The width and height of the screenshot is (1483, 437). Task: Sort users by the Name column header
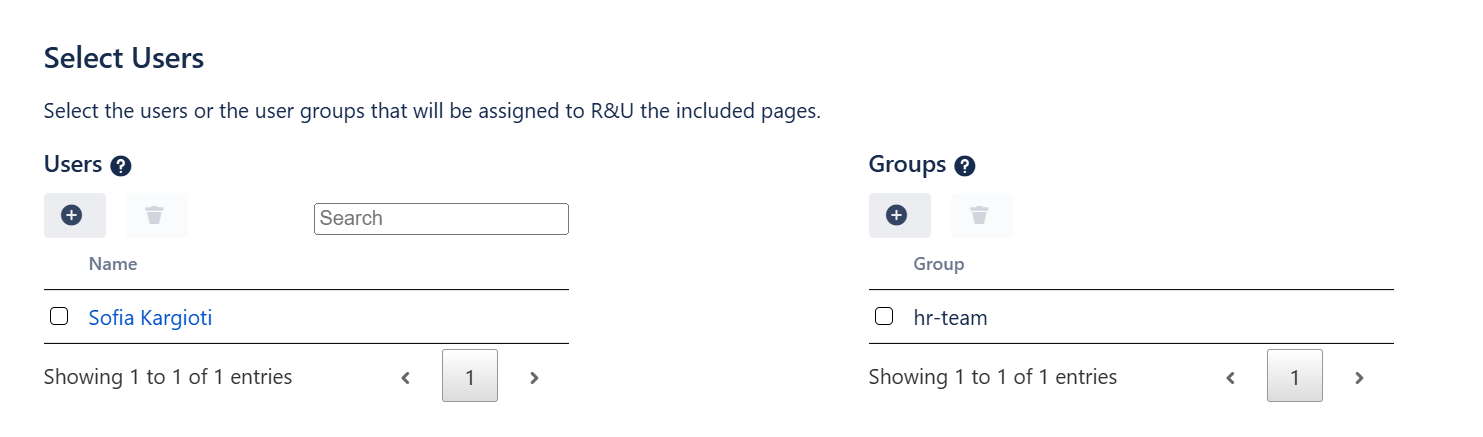point(113,264)
